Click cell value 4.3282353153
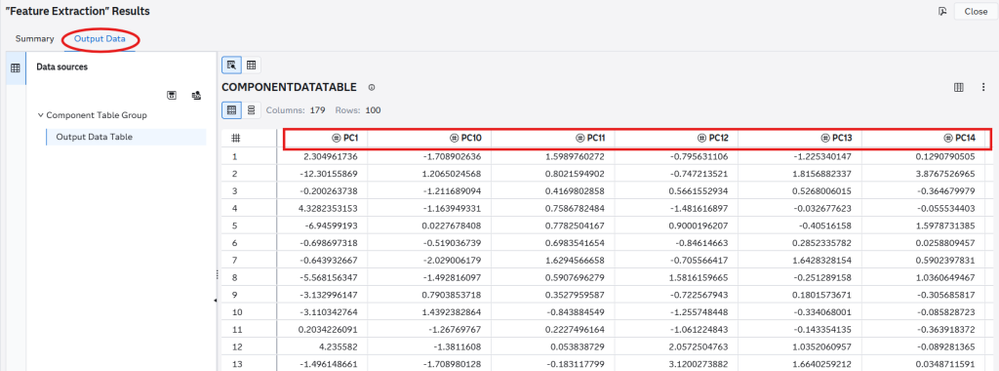This screenshot has height=371, width=999. [x=329, y=208]
